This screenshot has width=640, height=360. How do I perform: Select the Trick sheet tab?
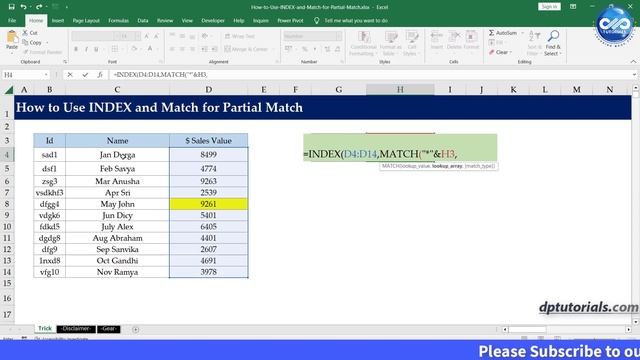45,329
